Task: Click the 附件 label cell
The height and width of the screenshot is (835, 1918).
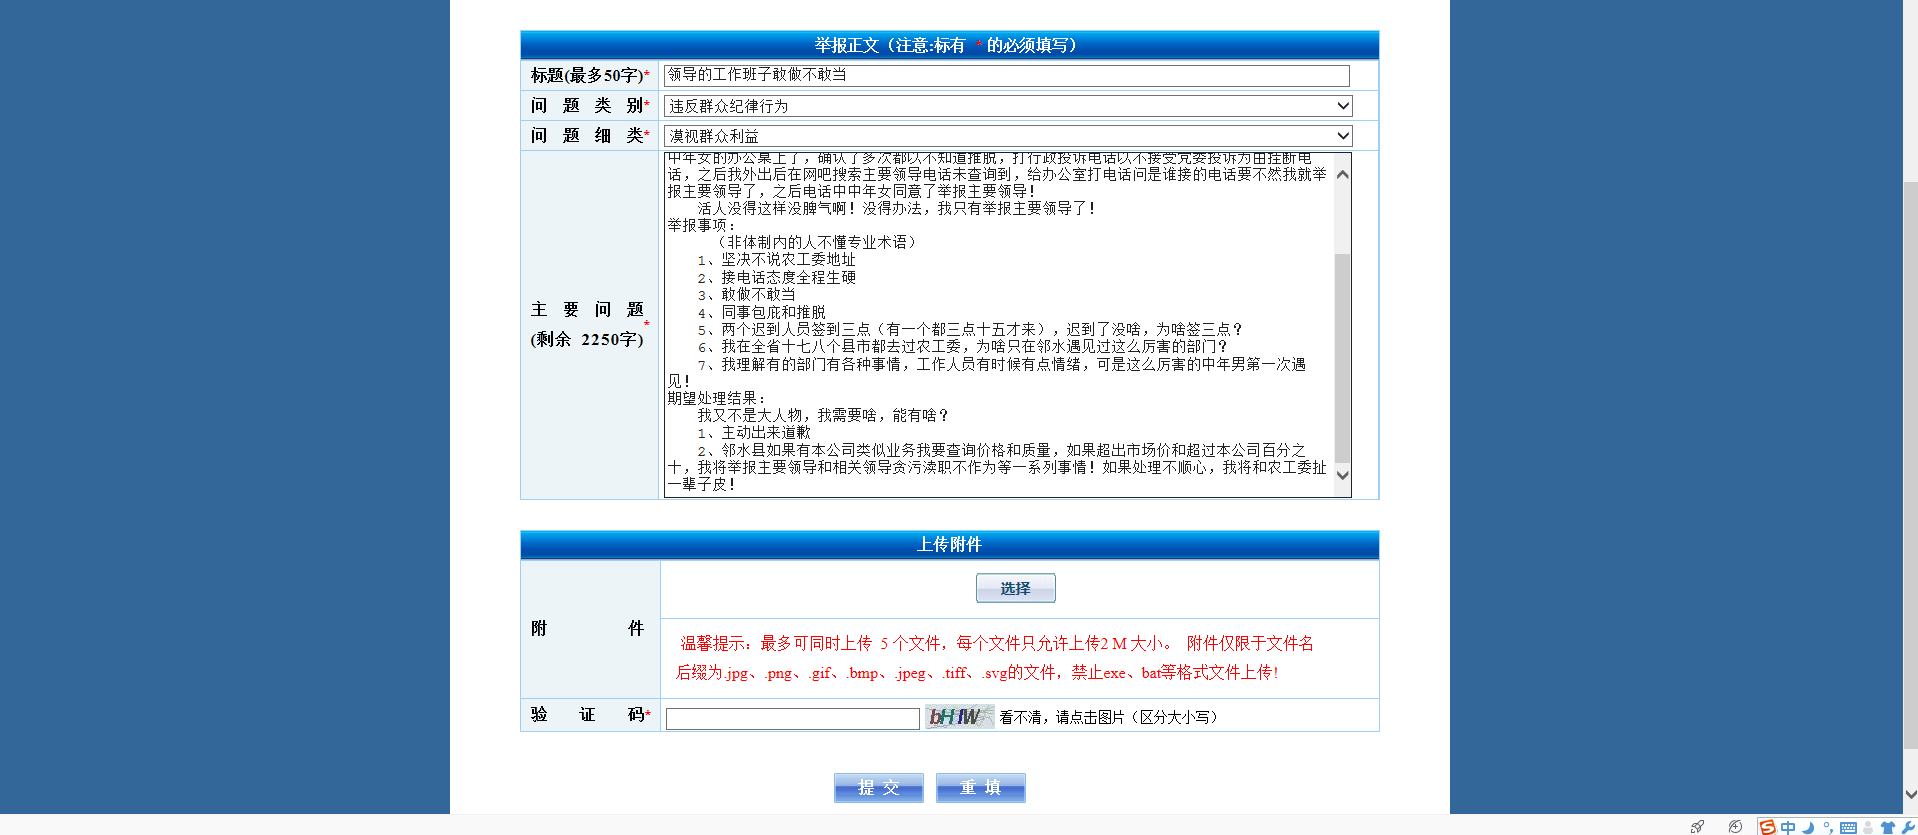Action: [589, 628]
